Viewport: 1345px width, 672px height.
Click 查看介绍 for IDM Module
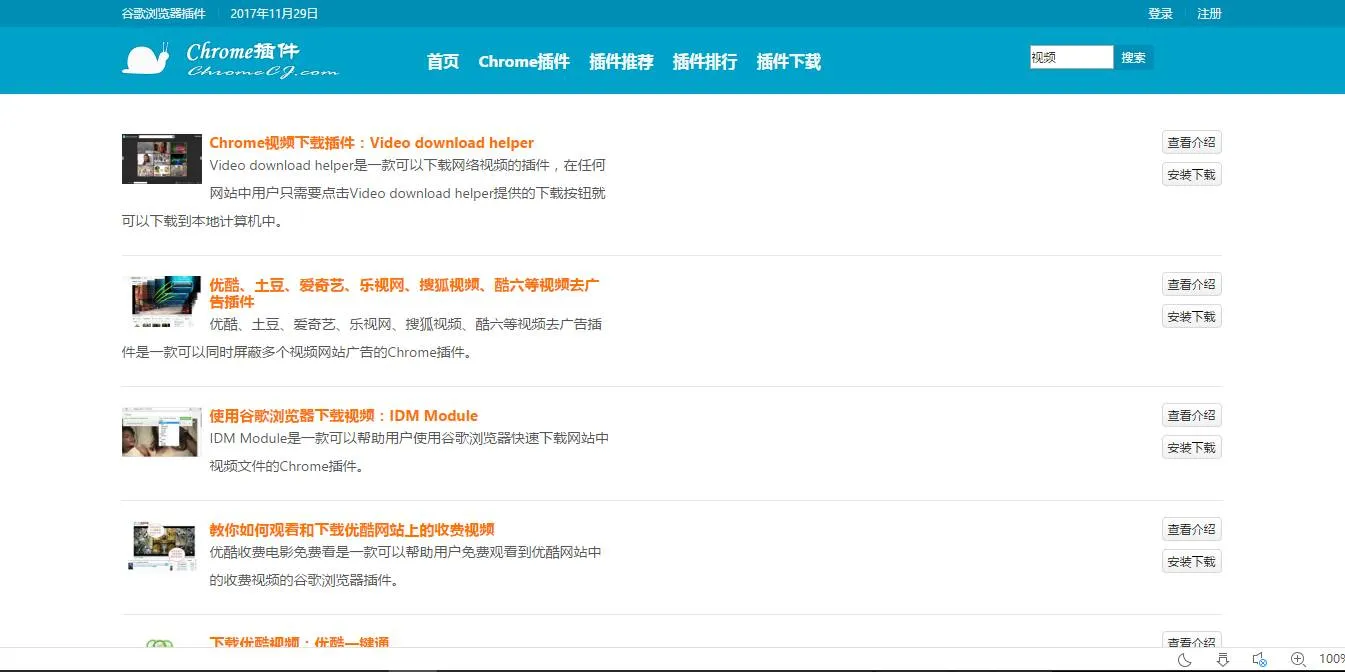[x=1192, y=416]
